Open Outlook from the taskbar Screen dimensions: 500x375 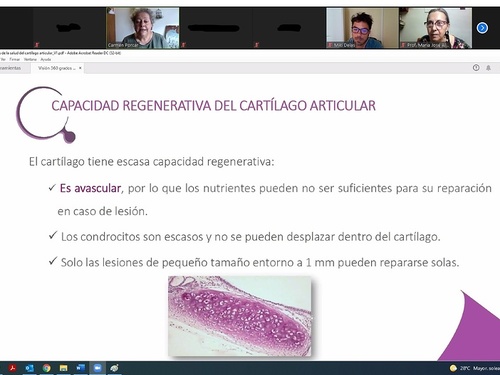29,368
